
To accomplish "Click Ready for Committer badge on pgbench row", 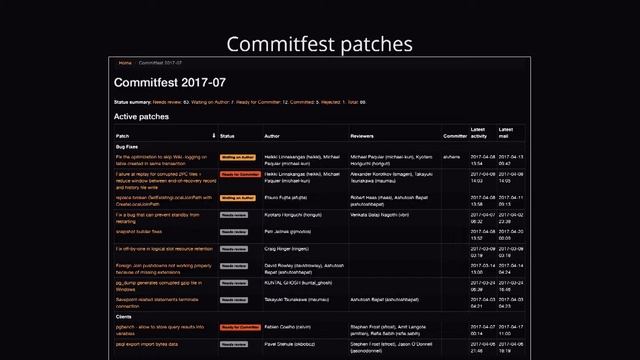I will (x=240, y=327).
